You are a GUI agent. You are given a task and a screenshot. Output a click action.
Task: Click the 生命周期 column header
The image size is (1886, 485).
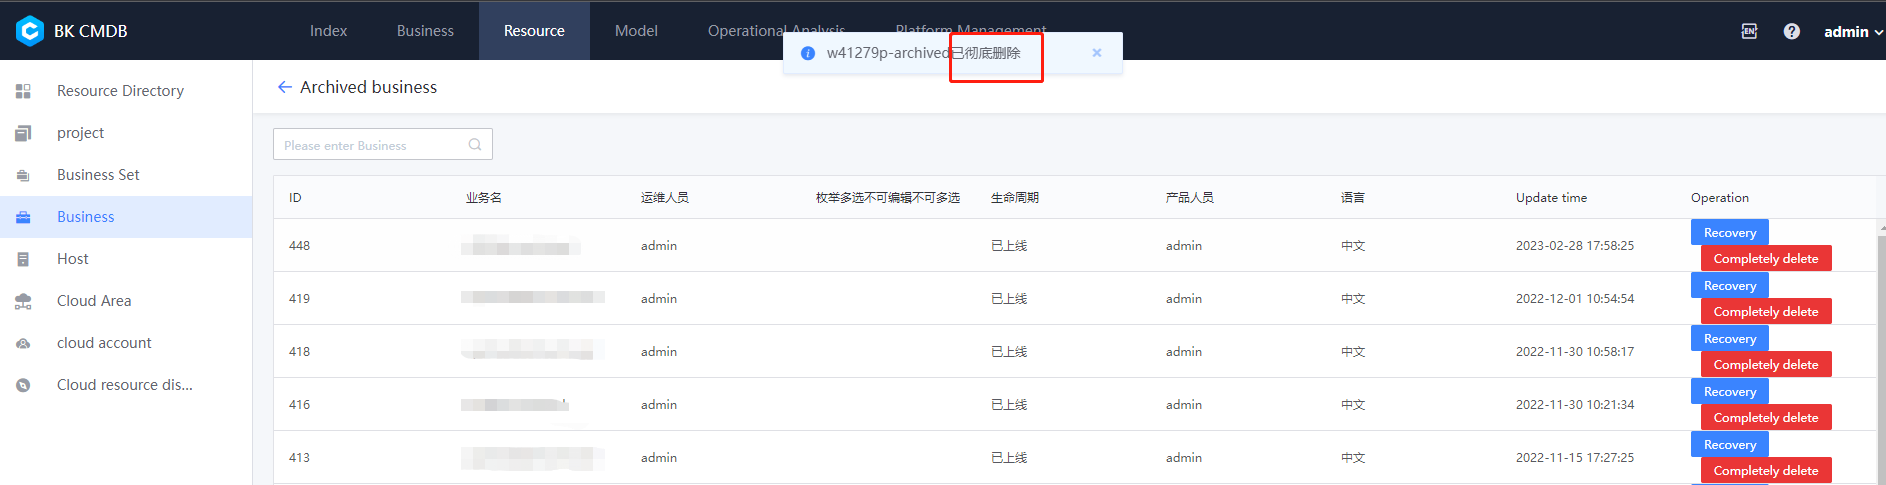click(x=1015, y=198)
